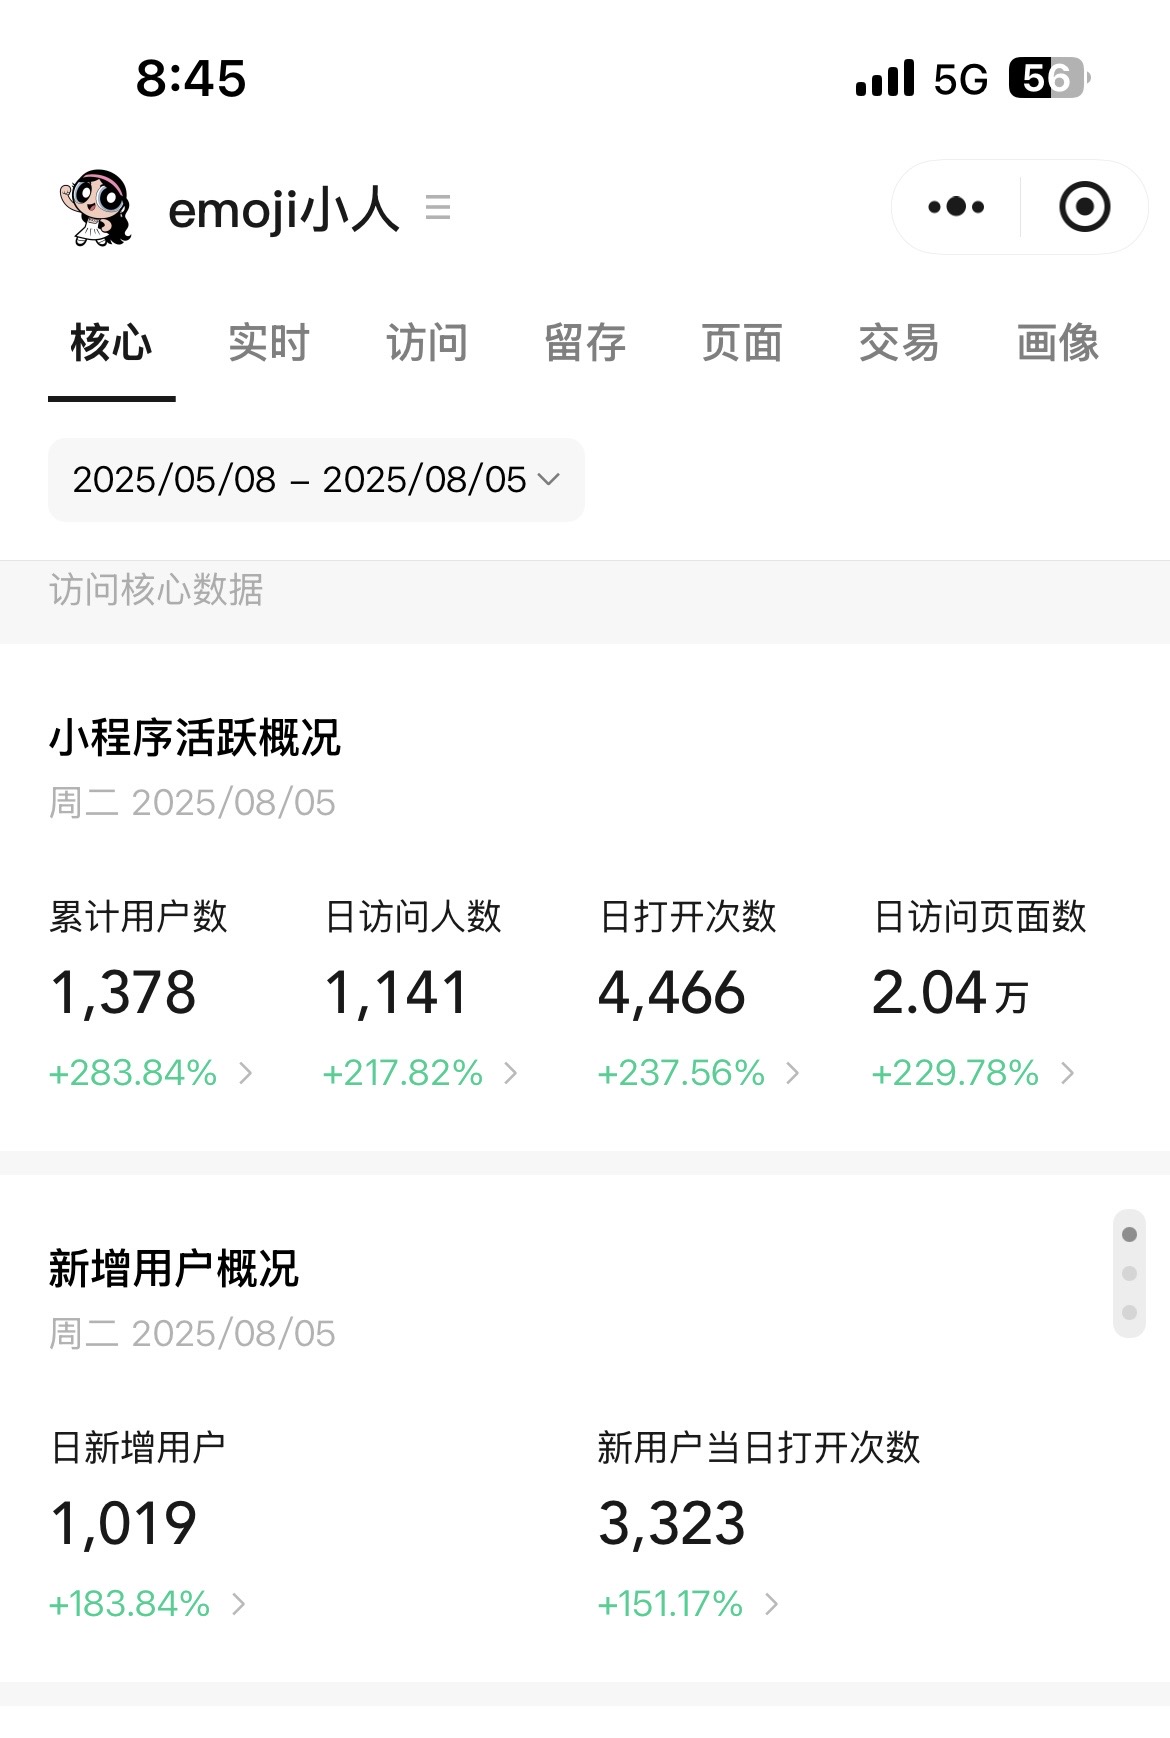
Task: Switch to the 交易 tab
Action: [899, 343]
